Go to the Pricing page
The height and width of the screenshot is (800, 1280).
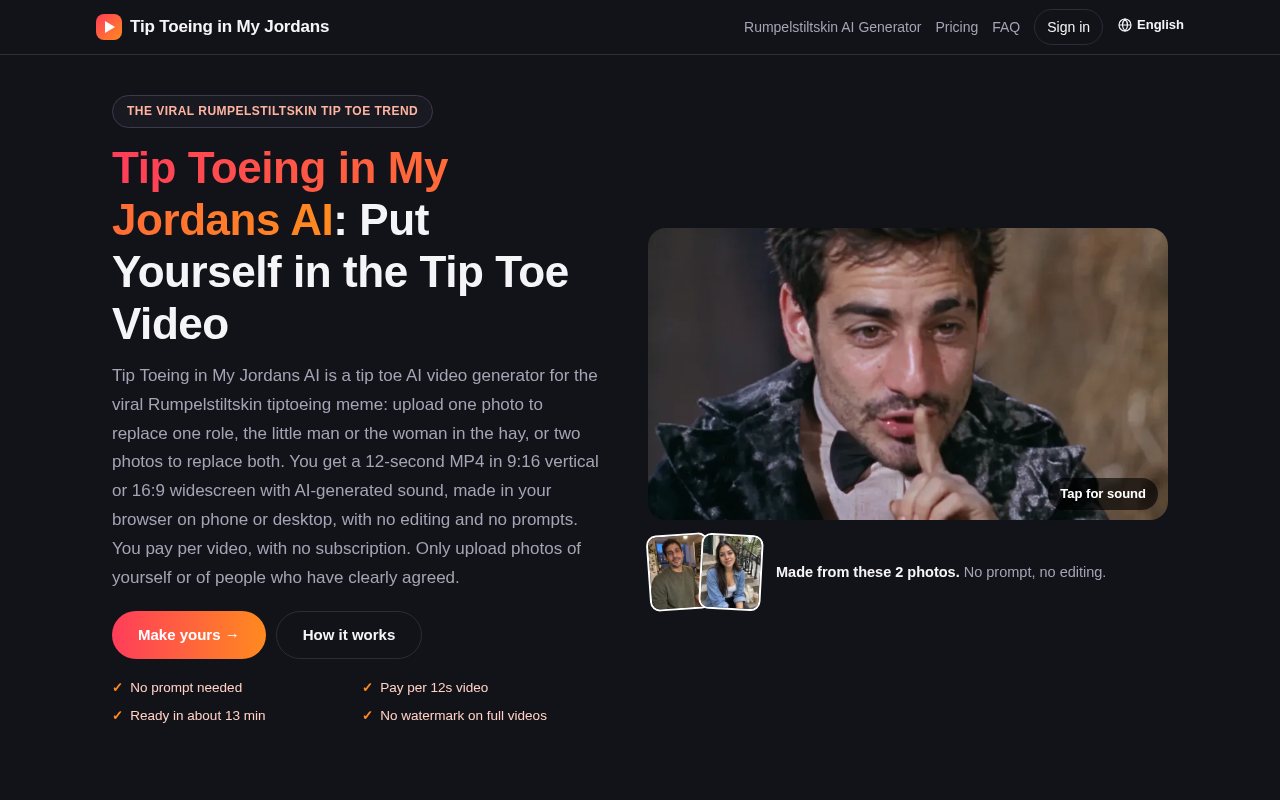click(956, 27)
